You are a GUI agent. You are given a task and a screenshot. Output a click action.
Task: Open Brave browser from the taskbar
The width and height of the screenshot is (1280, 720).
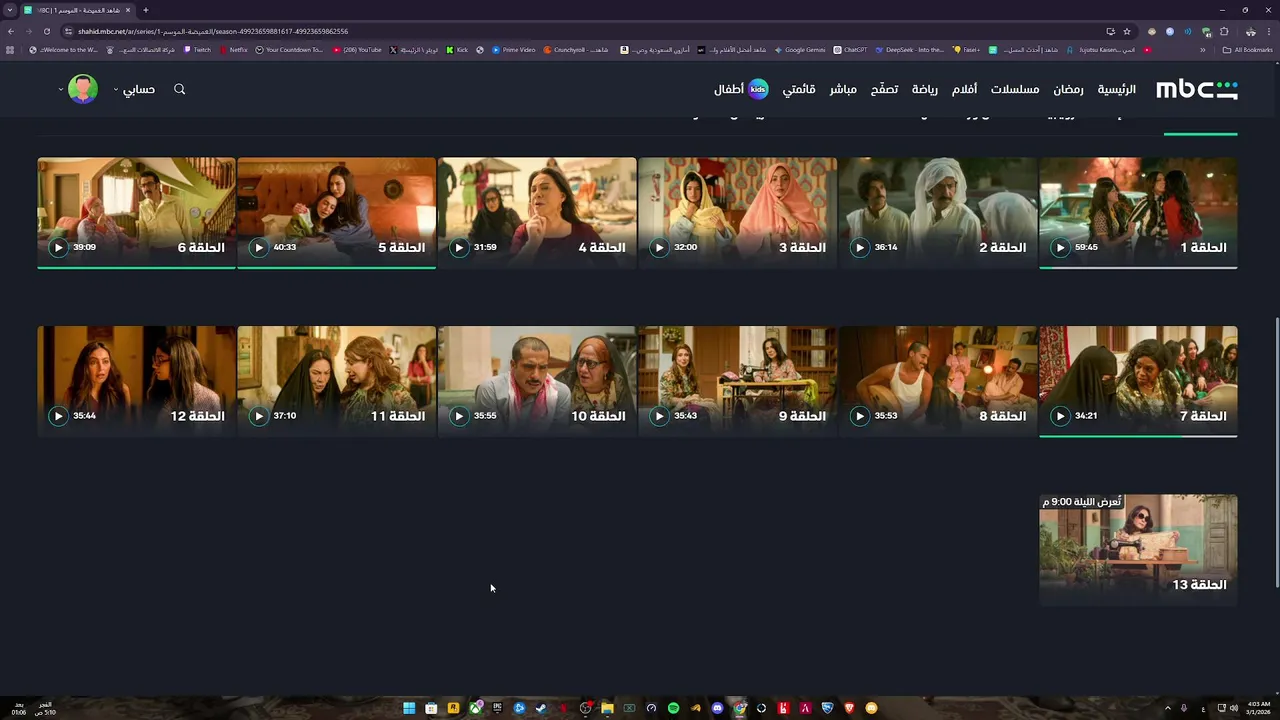849,708
